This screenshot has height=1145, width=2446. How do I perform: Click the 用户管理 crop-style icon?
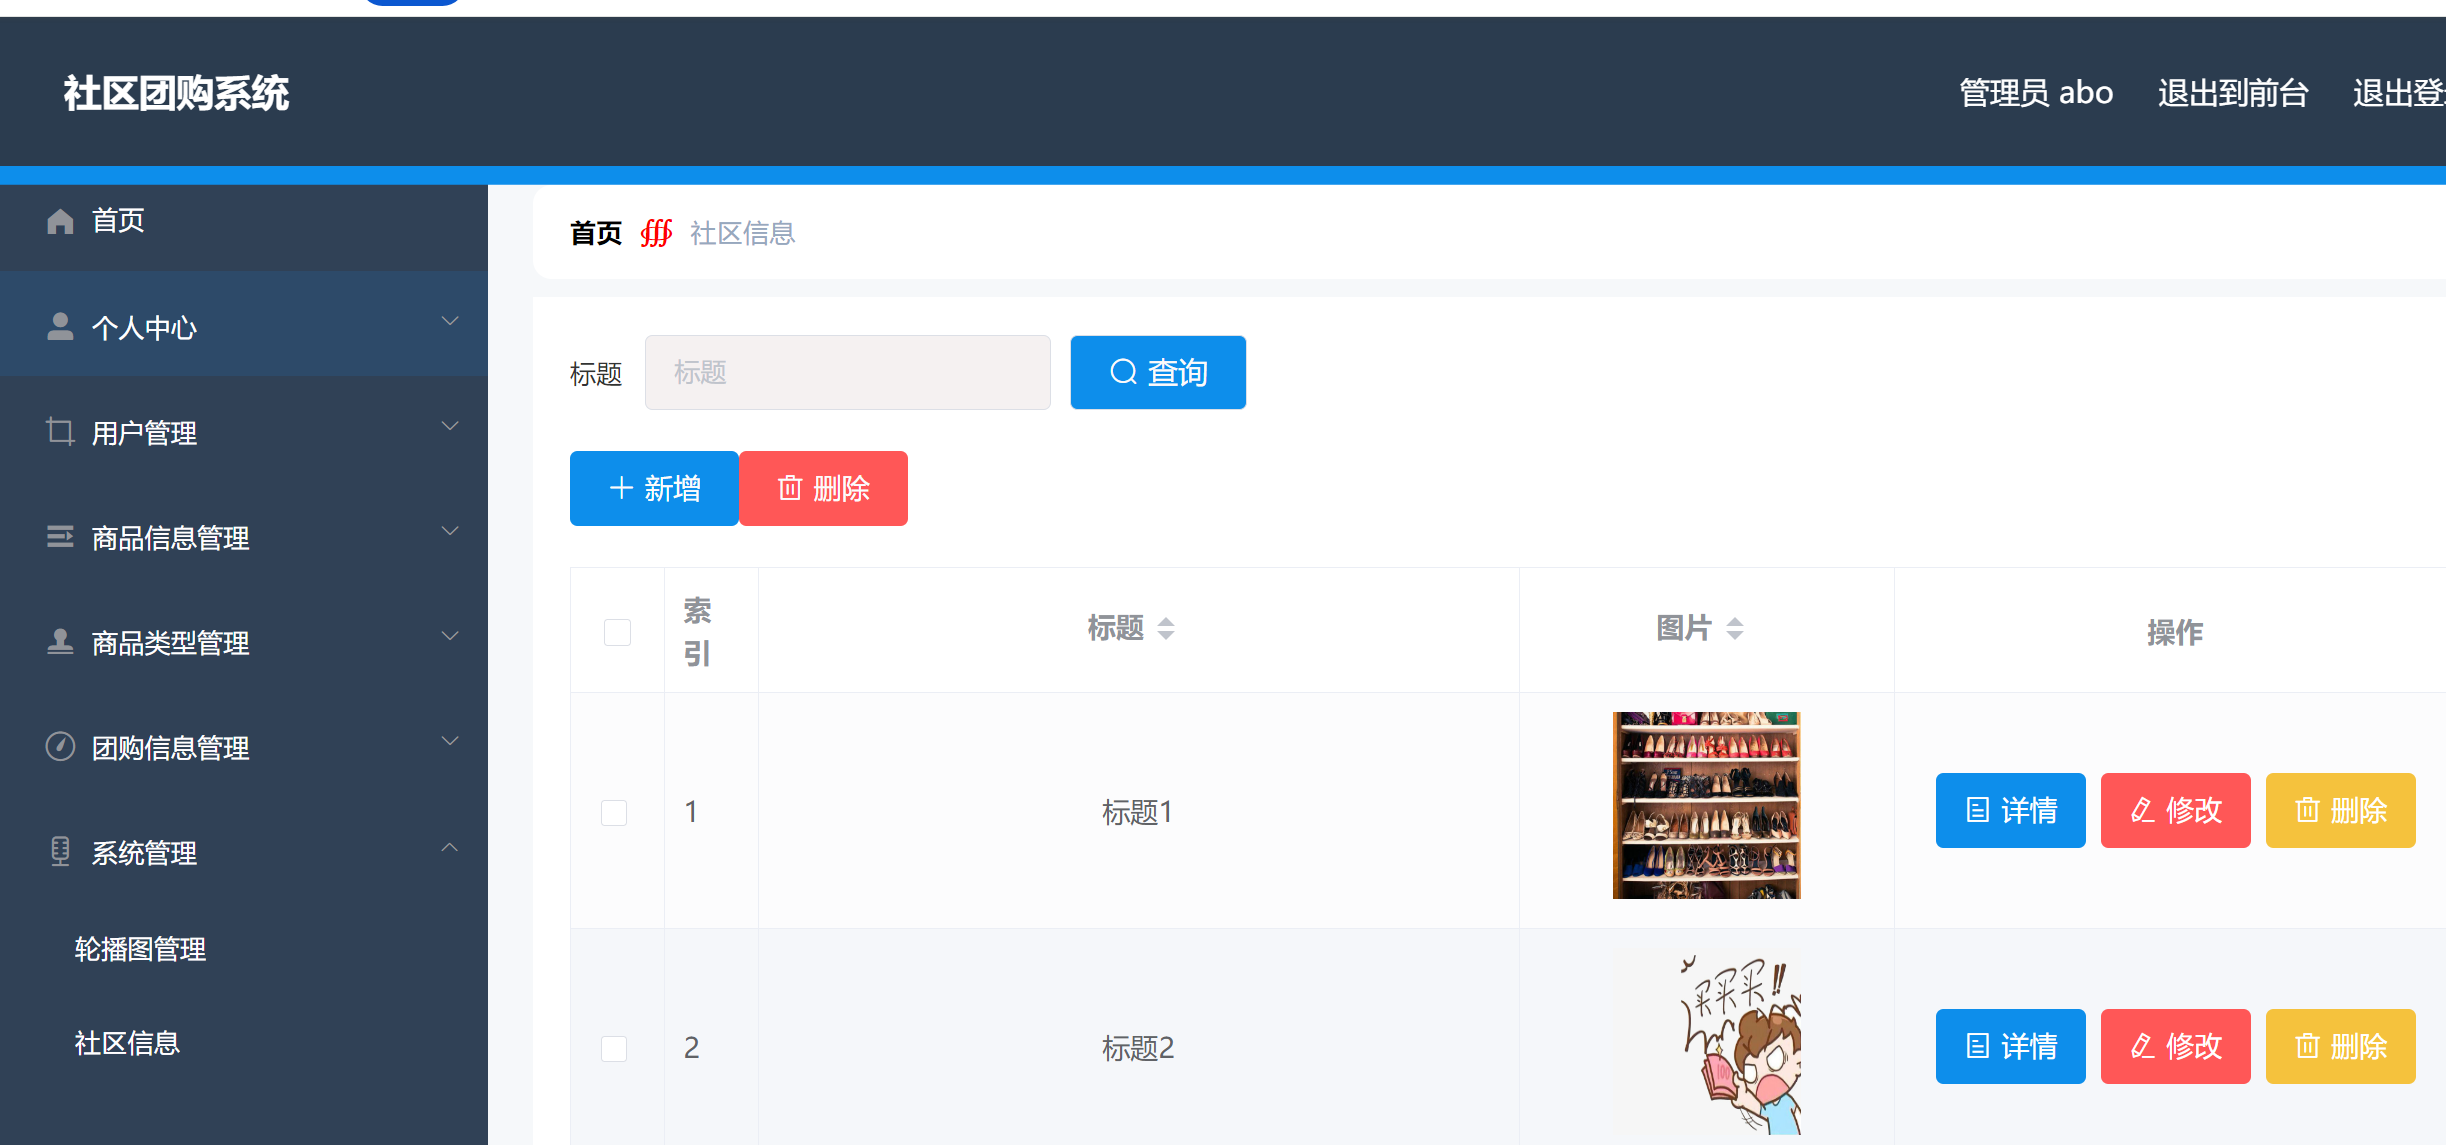(59, 431)
